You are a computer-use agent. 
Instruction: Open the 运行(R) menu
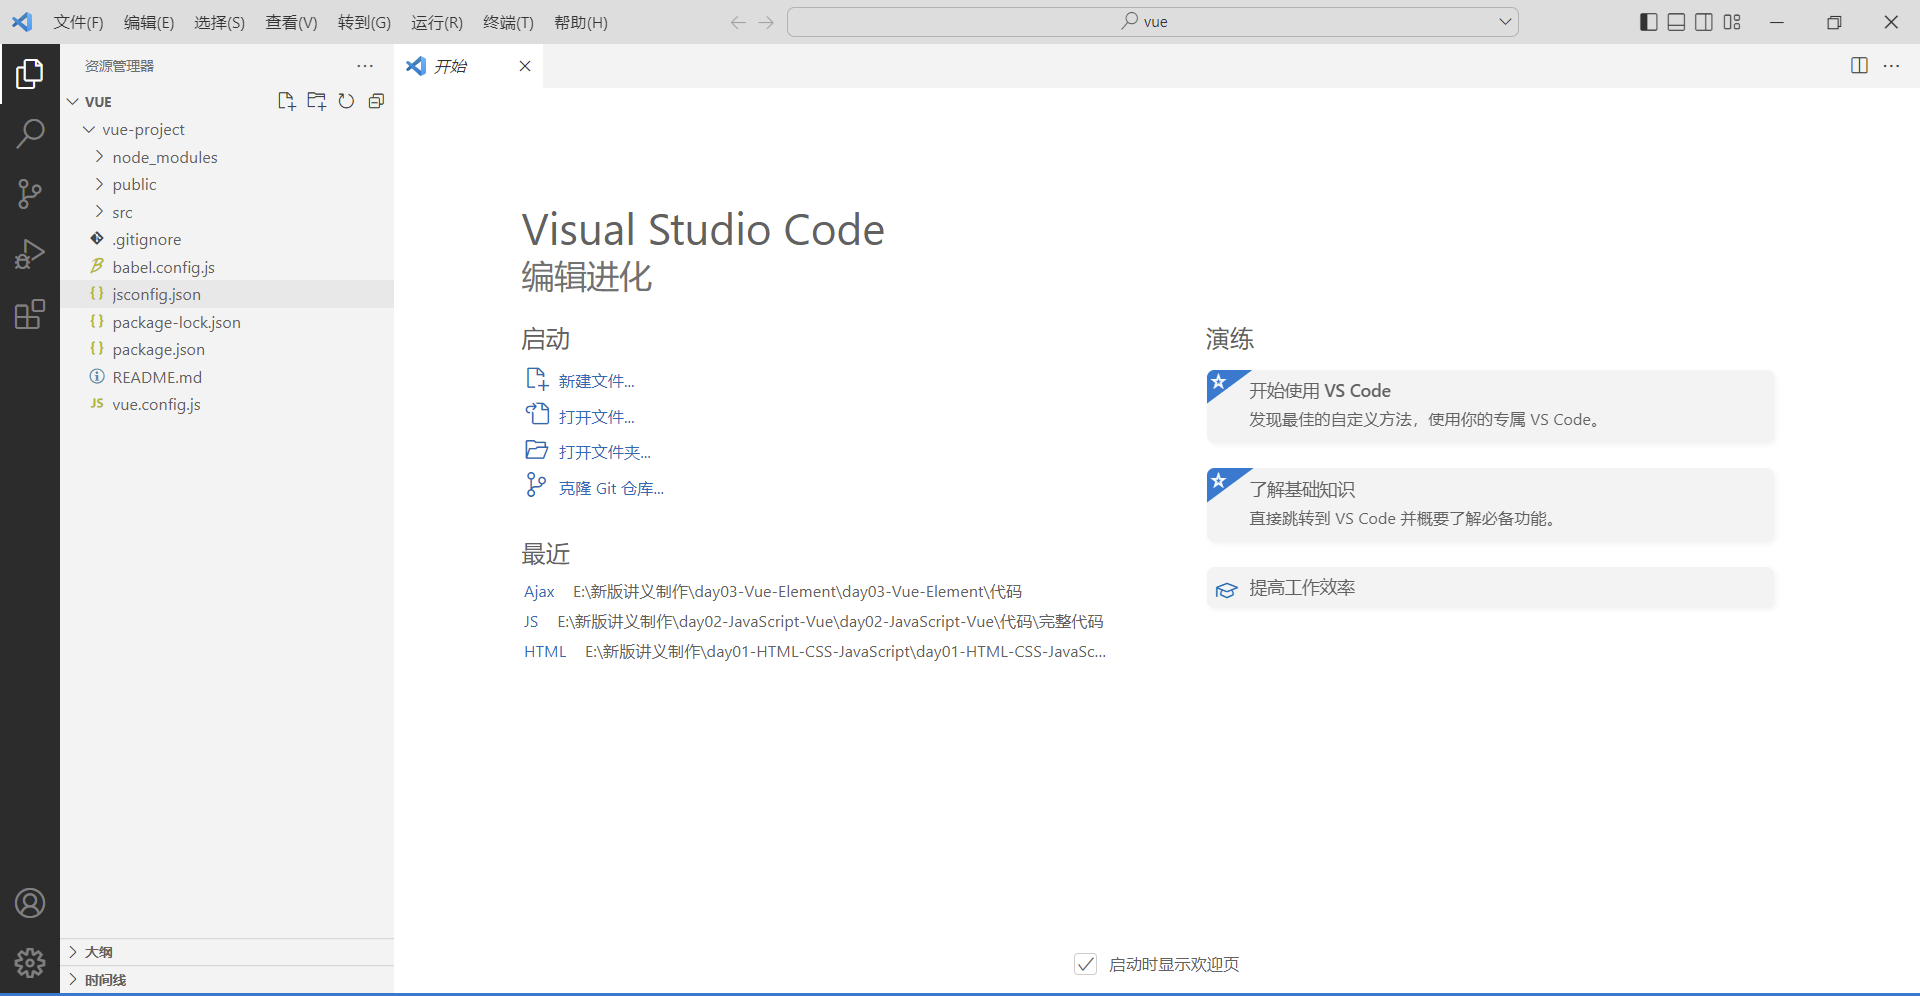point(437,22)
